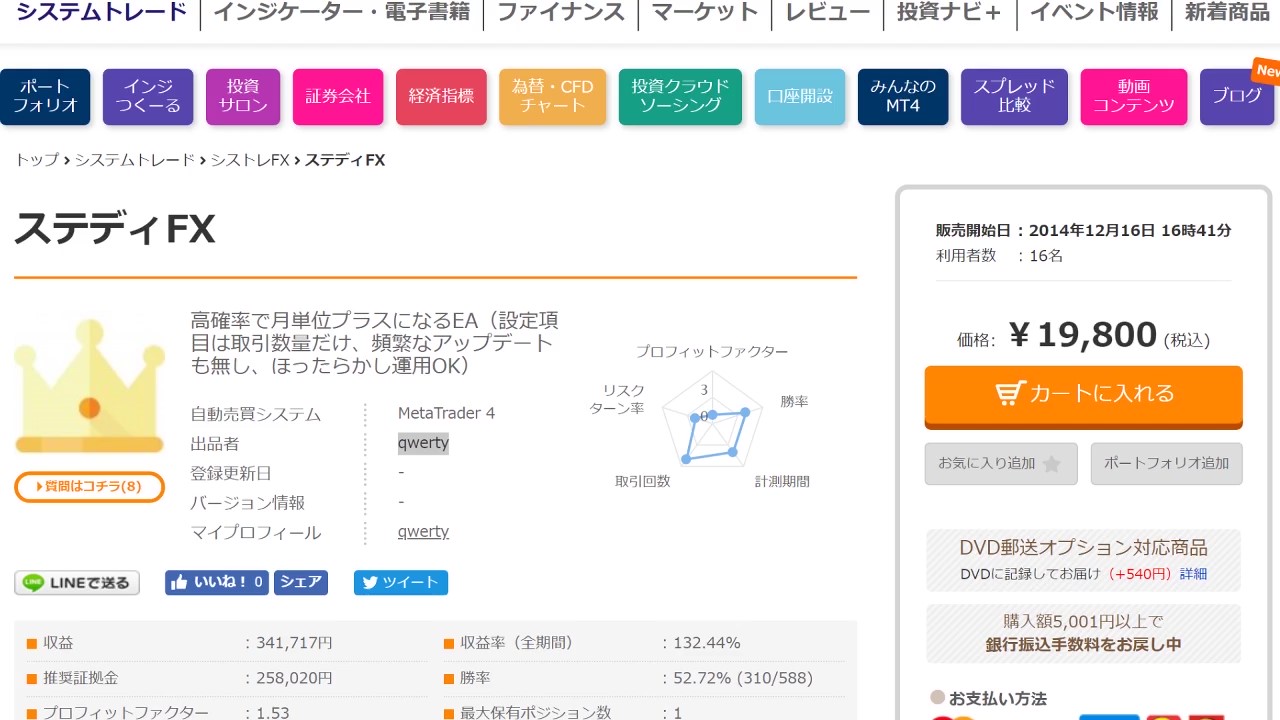
Task: Click the ポートフォリオ追加 button
Action: click(x=1166, y=464)
